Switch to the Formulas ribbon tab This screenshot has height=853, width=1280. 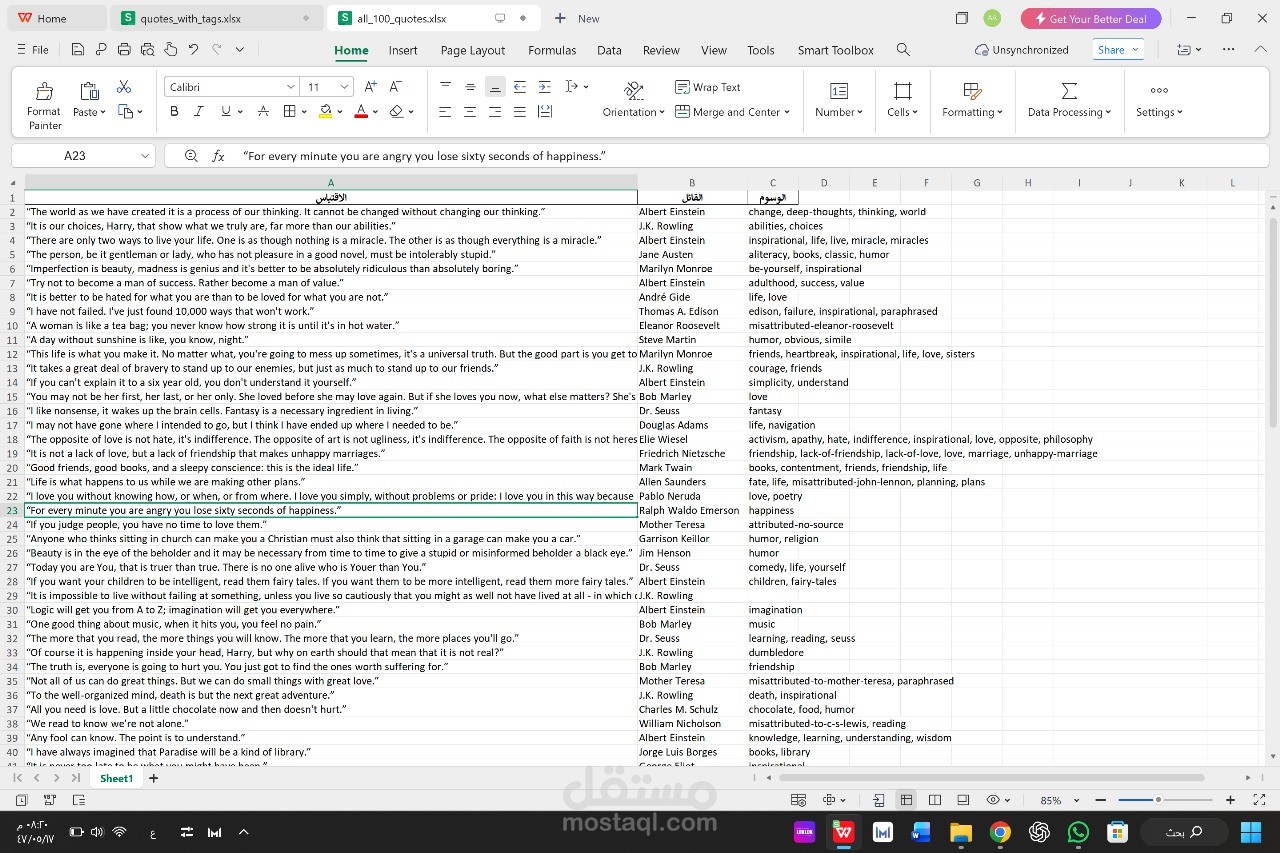click(x=551, y=50)
